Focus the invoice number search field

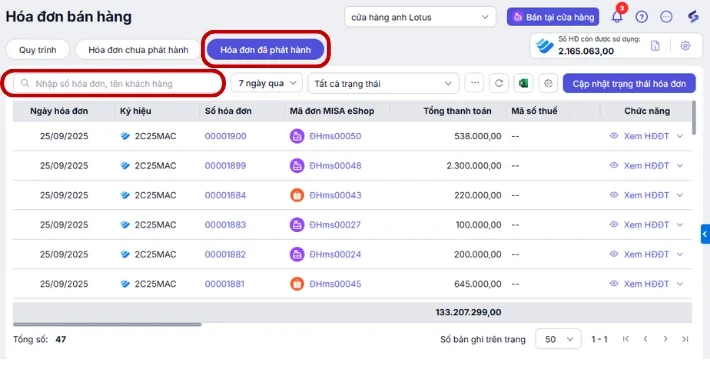[x=118, y=83]
